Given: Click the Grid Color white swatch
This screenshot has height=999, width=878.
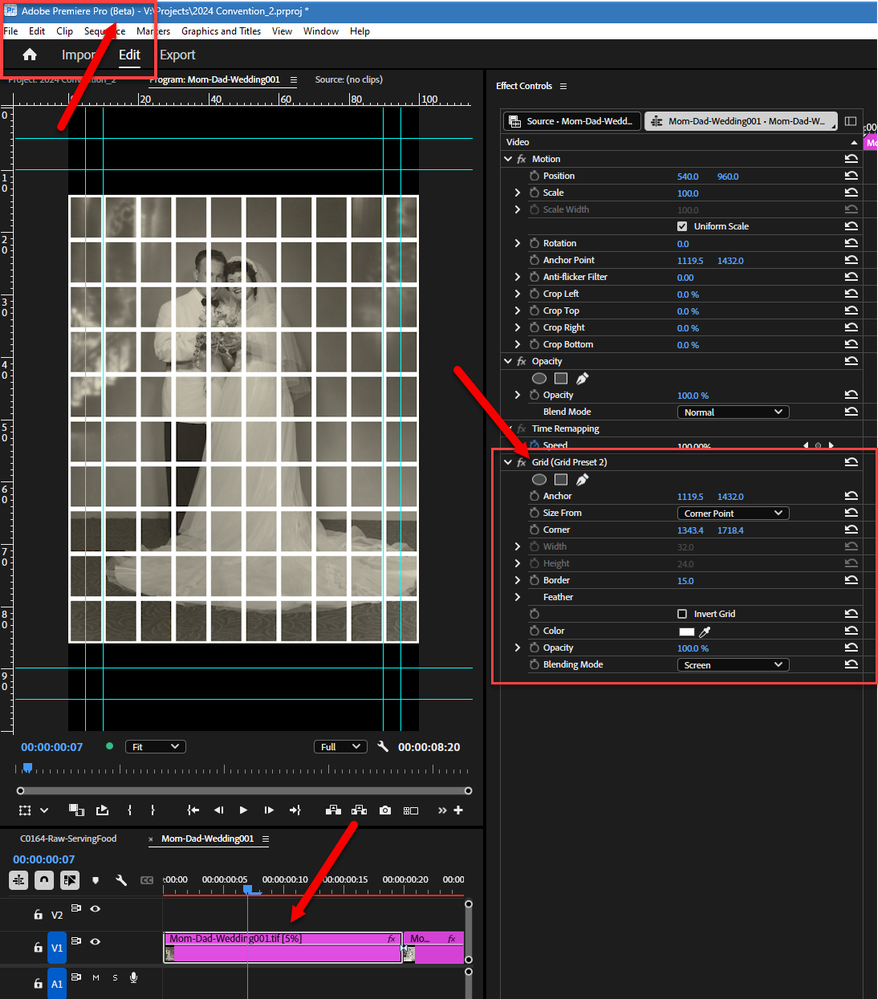Looking at the screenshot, I should click(x=686, y=631).
